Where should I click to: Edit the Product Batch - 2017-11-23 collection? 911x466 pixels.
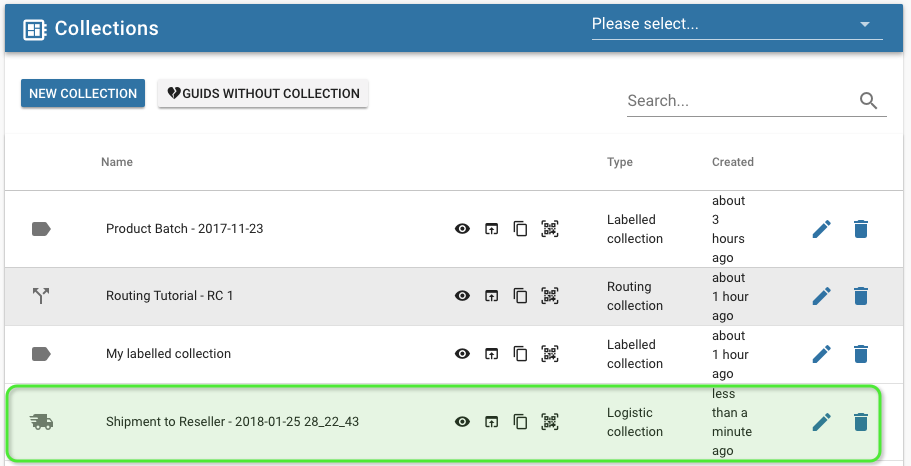[x=822, y=229]
